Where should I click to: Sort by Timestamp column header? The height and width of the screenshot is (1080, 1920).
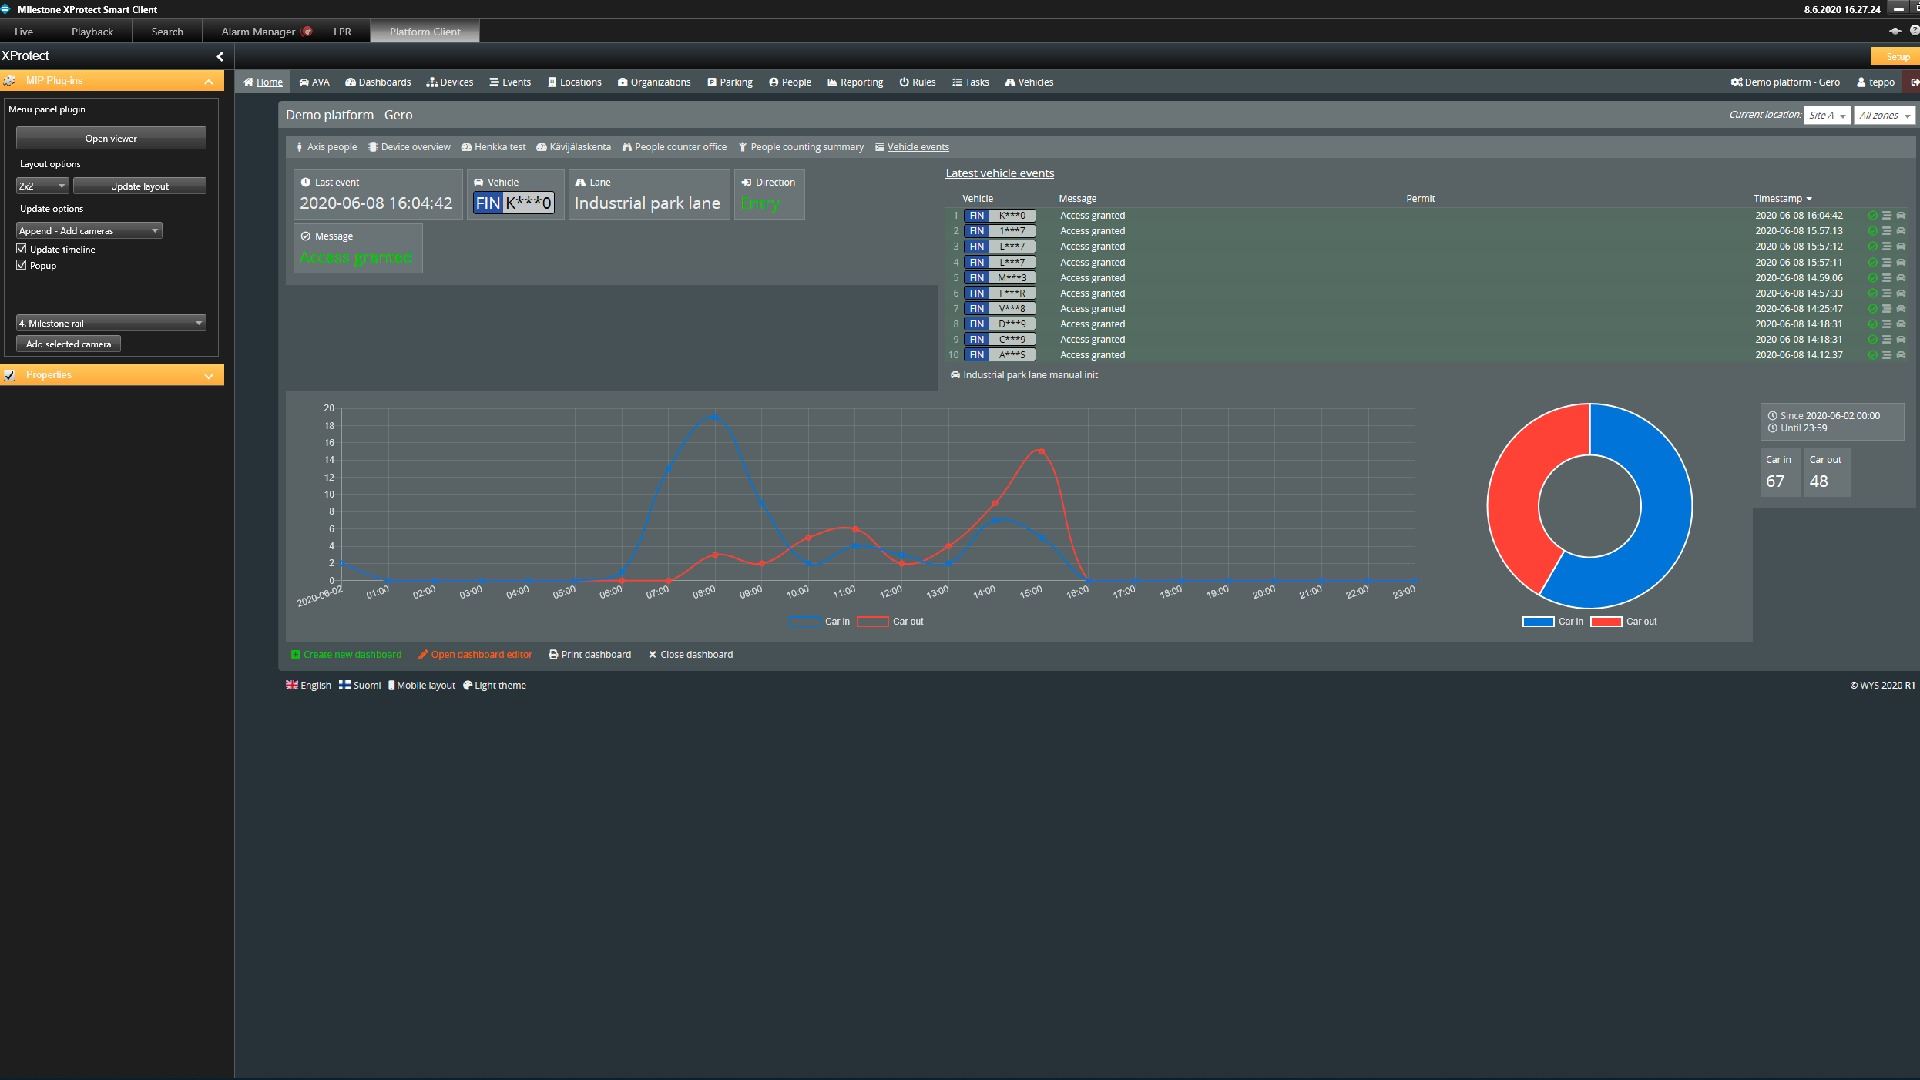pos(1782,199)
